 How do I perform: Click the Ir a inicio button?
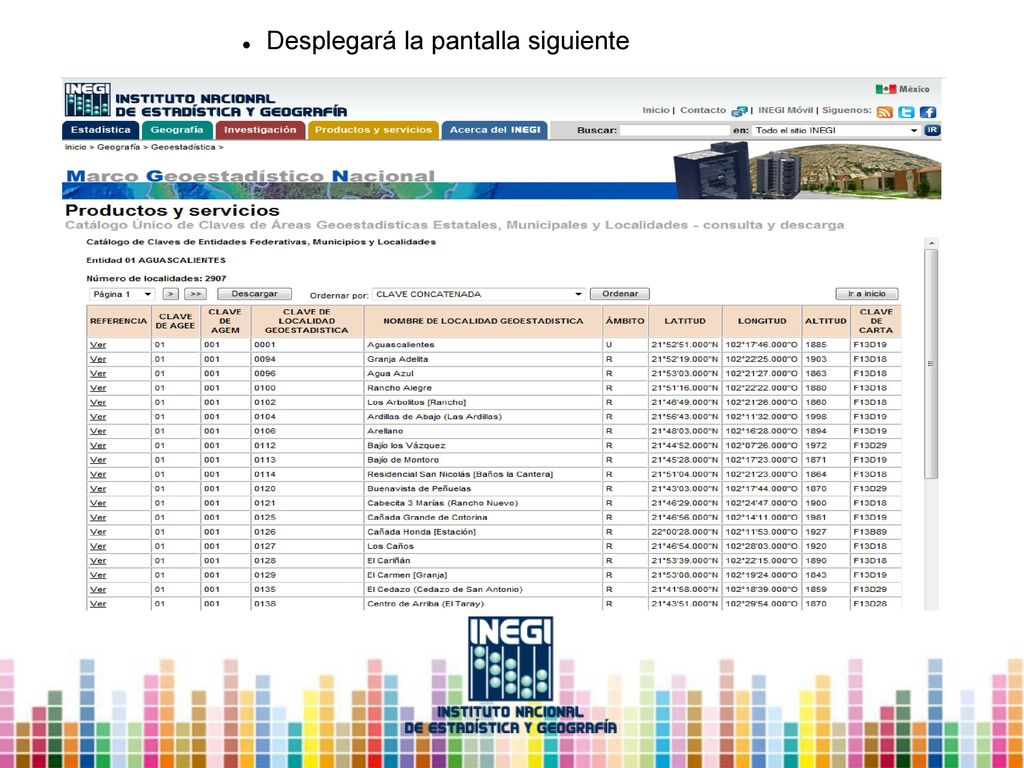click(x=867, y=294)
